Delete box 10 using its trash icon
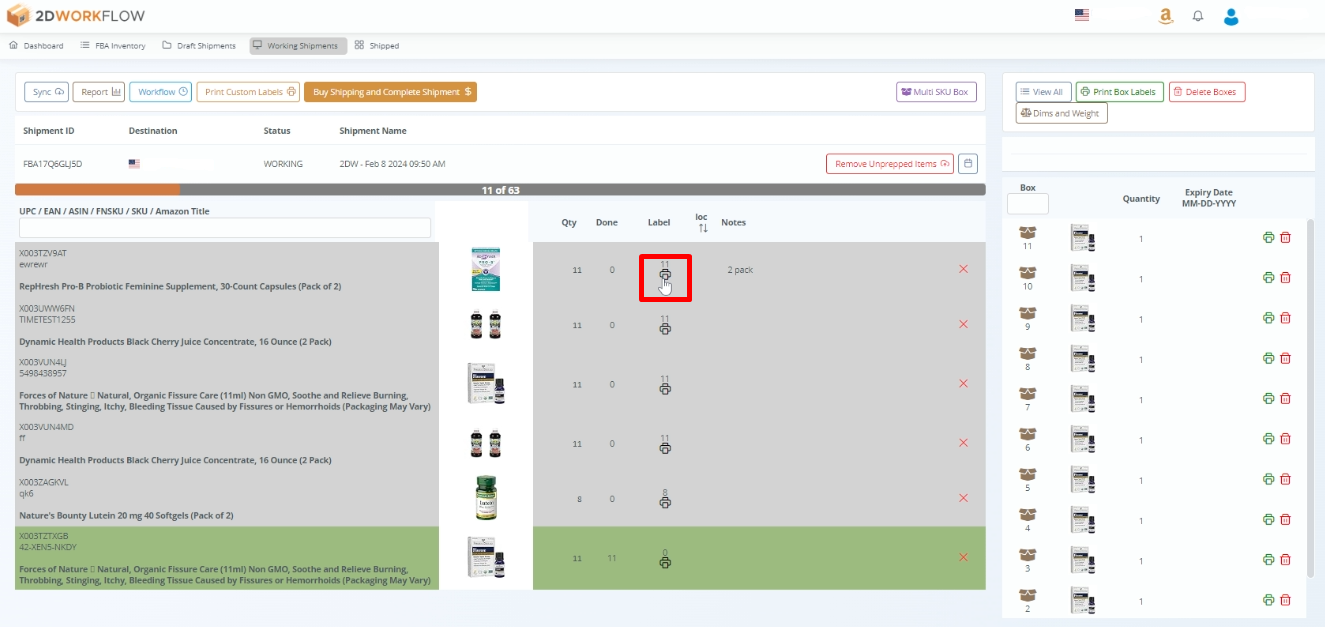 pos(1286,278)
